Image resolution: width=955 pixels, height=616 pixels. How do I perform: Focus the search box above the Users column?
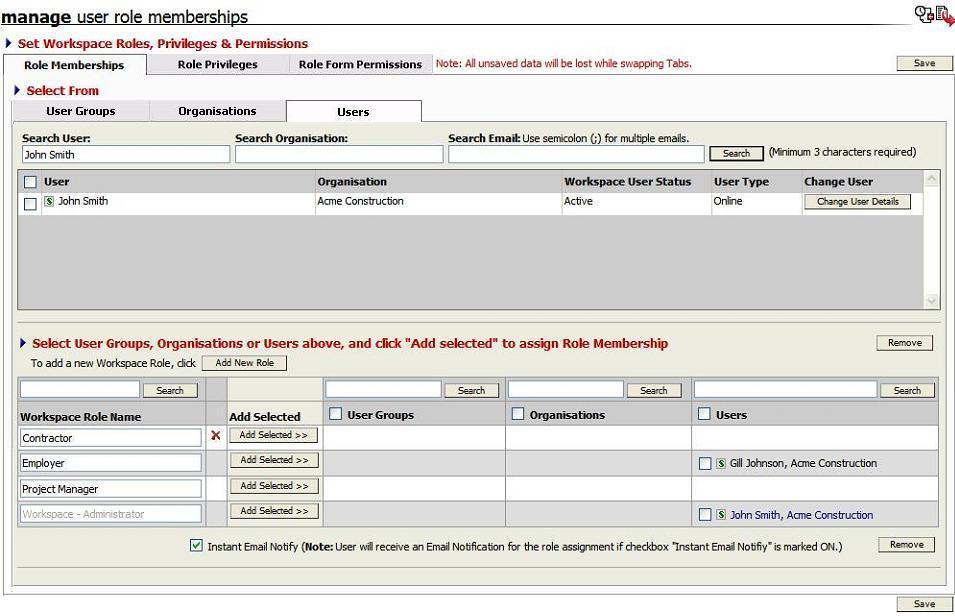[786, 390]
